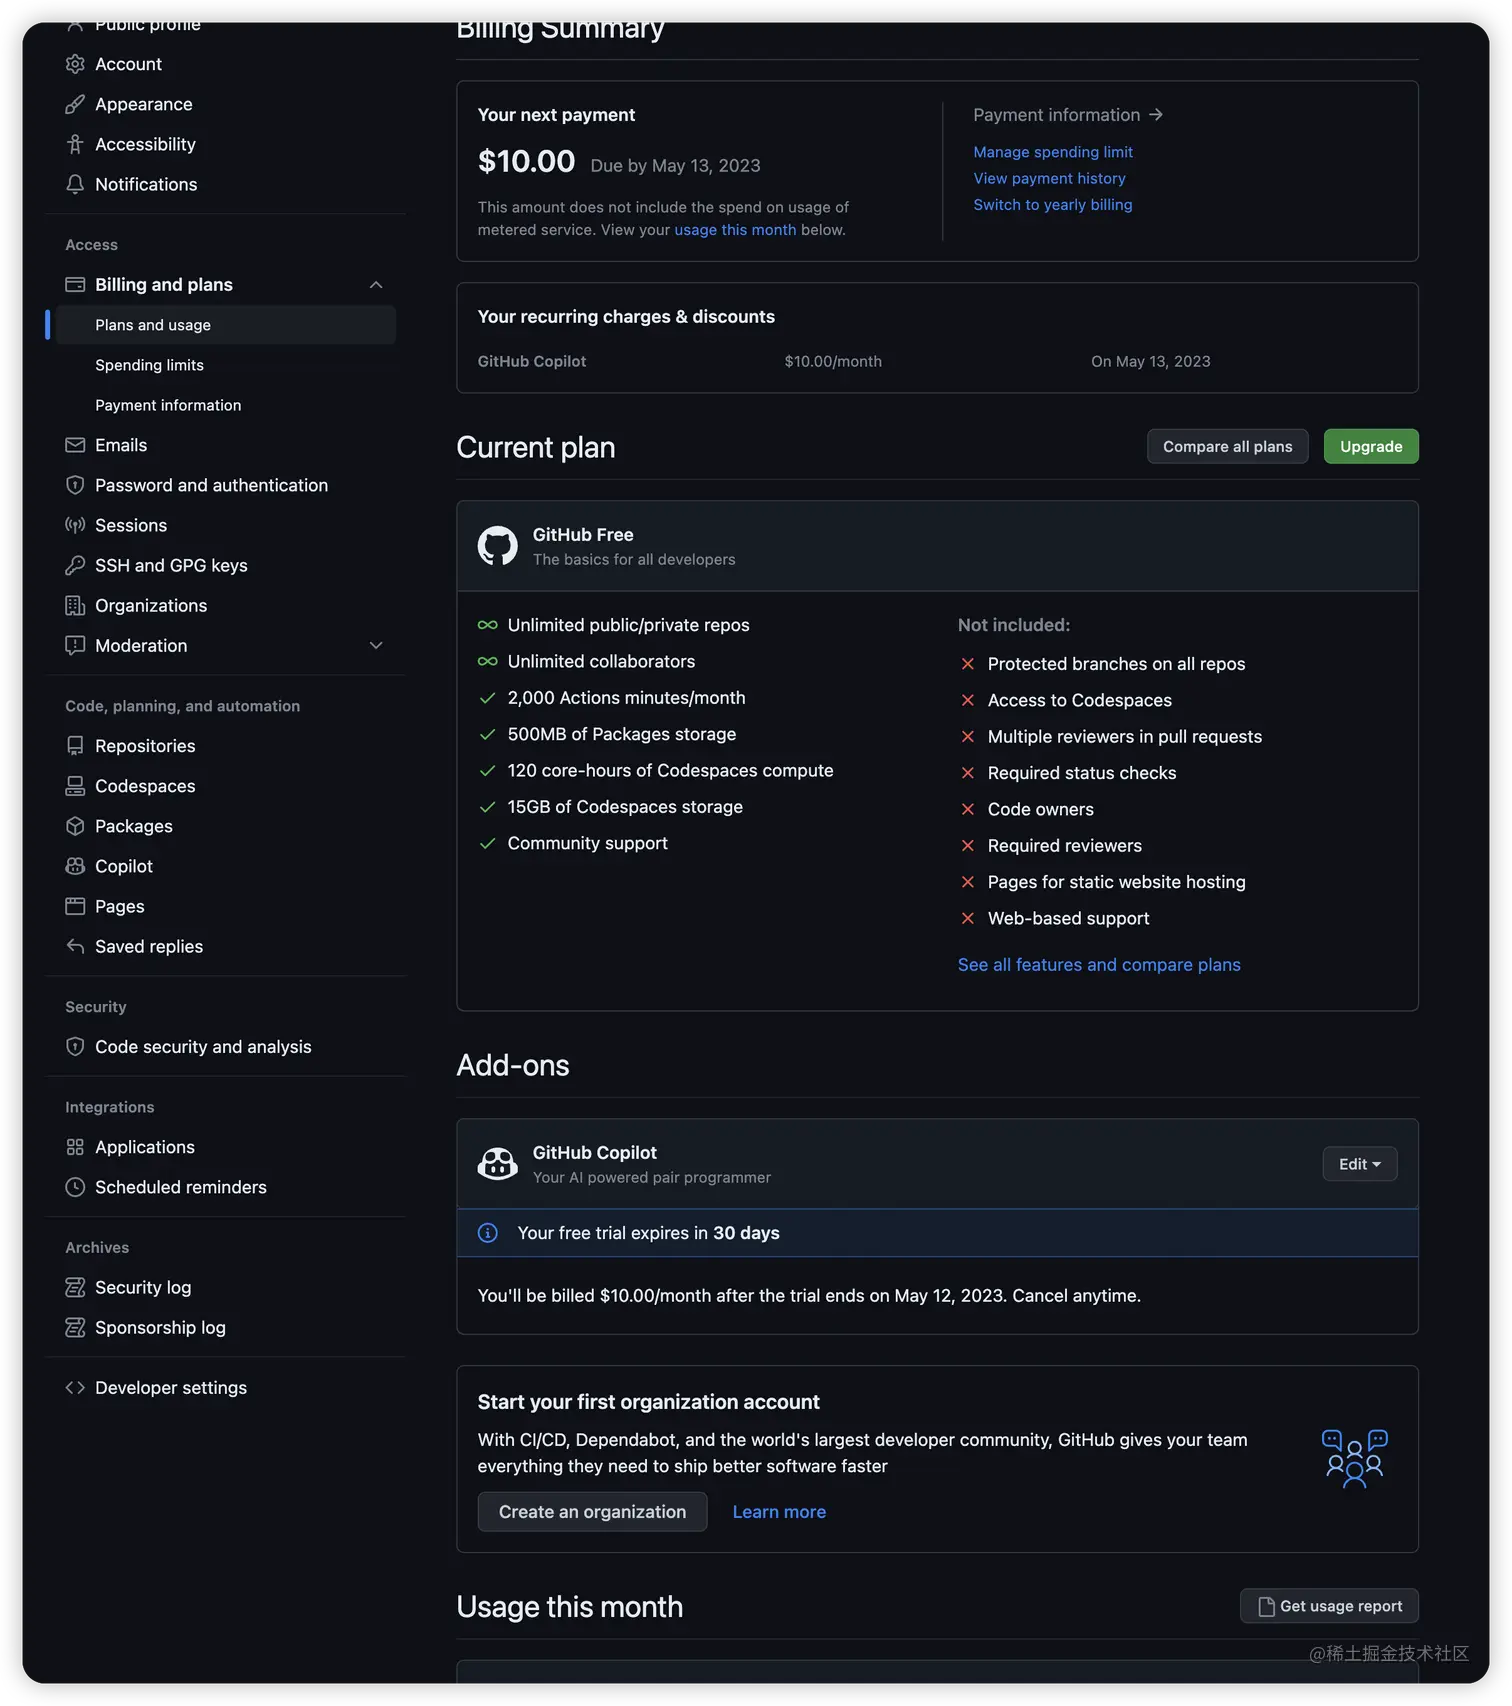The width and height of the screenshot is (1512, 1706).
Task: Click the Copilot icon in sidebar
Action: (x=75, y=866)
